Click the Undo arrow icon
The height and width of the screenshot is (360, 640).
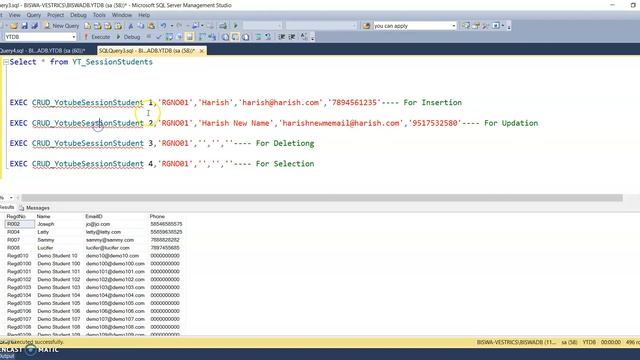(x=163, y=26)
